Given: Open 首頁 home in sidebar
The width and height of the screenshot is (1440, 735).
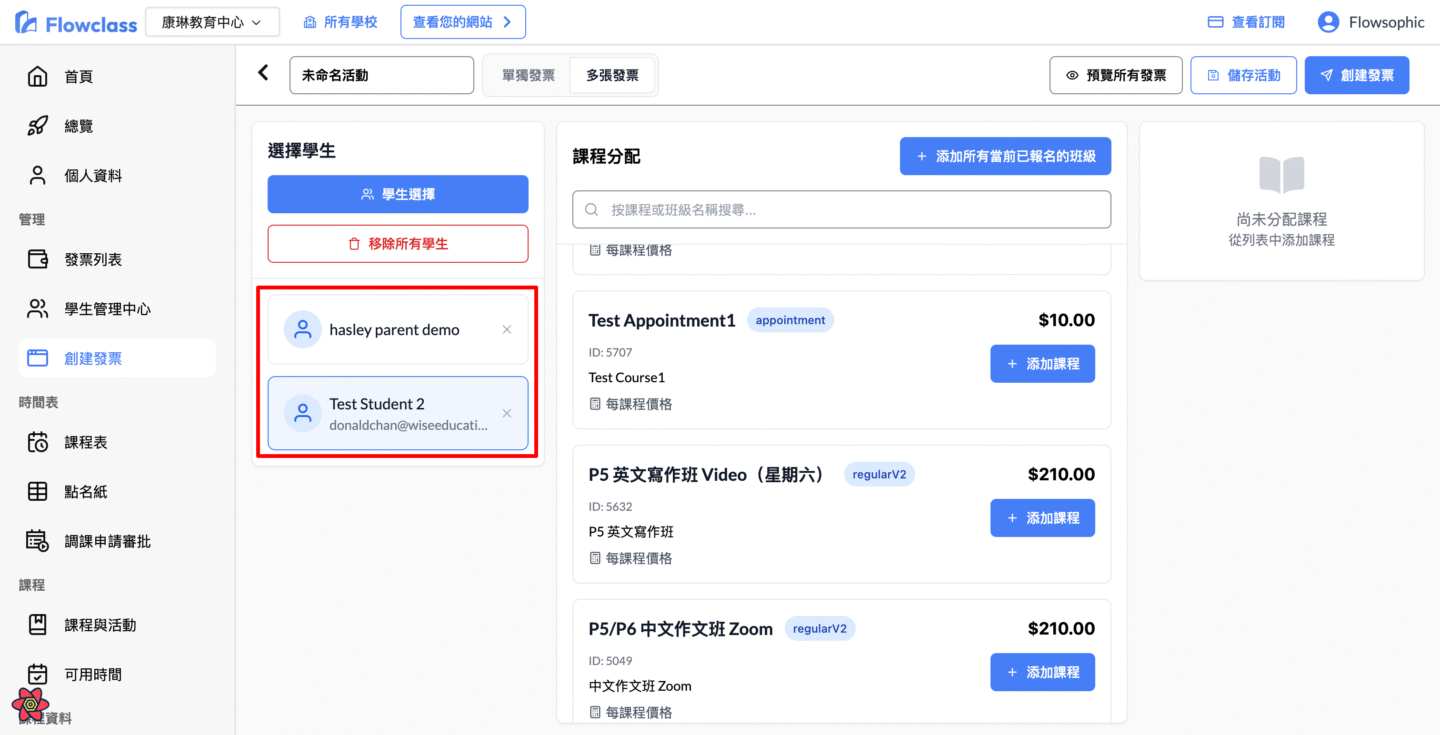Looking at the screenshot, I should (79, 77).
